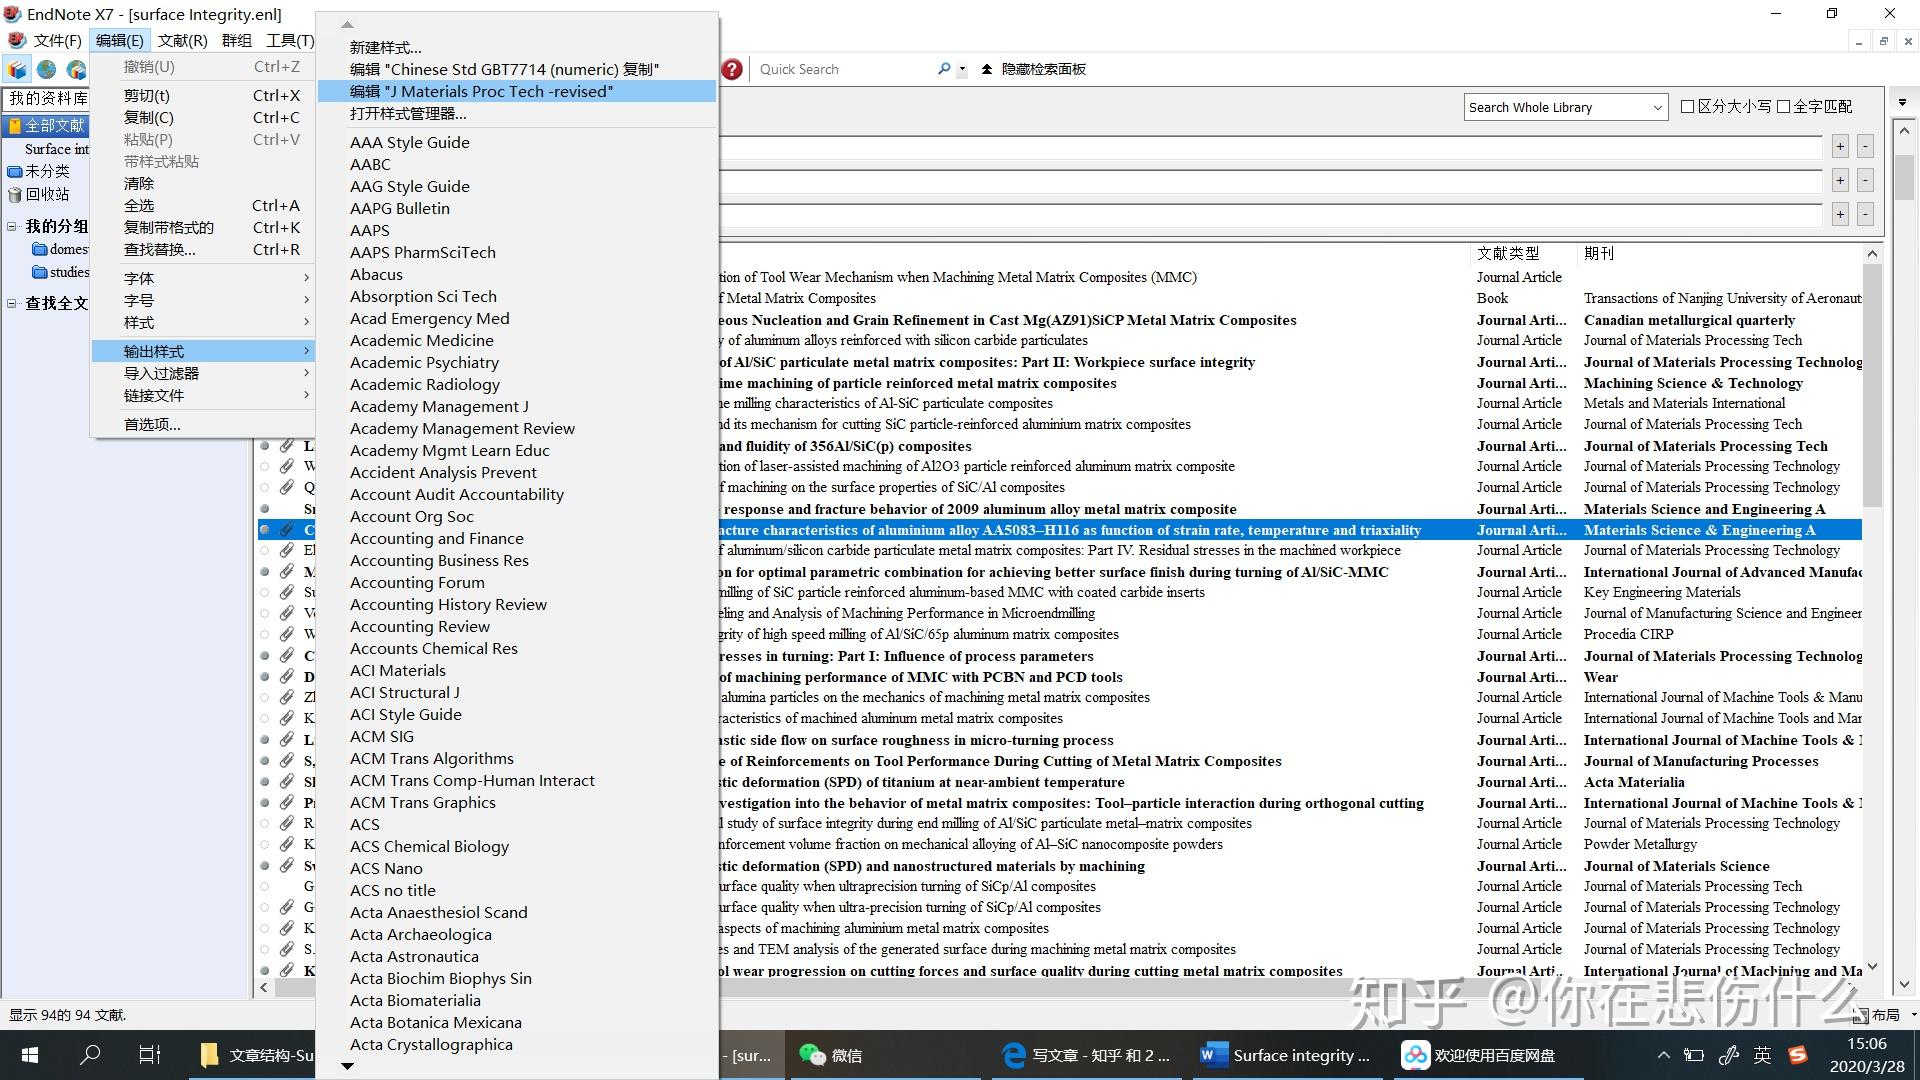Click the Quick Search magnifier icon
This screenshot has height=1080, width=1920.
[x=944, y=69]
